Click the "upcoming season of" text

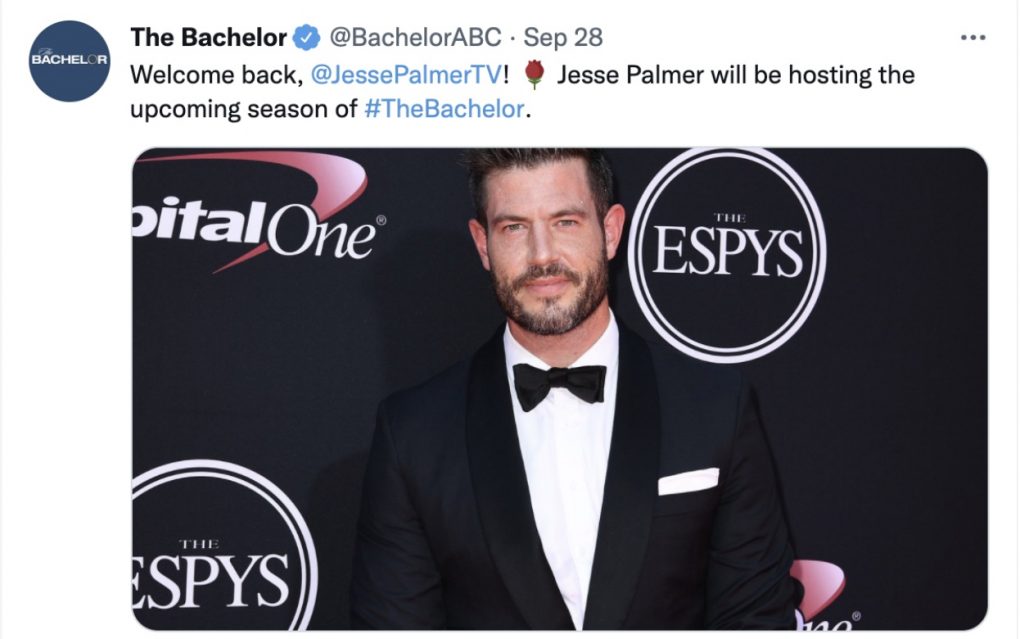pos(244,109)
